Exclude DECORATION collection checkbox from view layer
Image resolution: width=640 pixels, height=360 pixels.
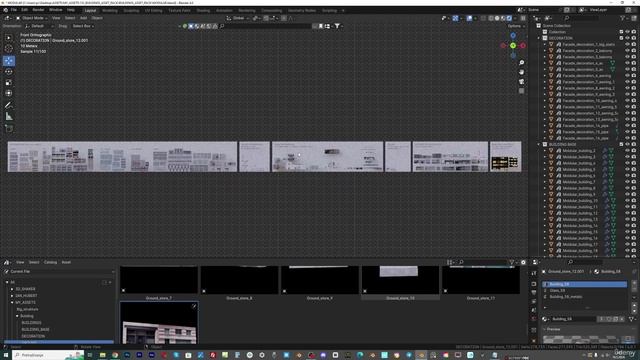point(621,38)
